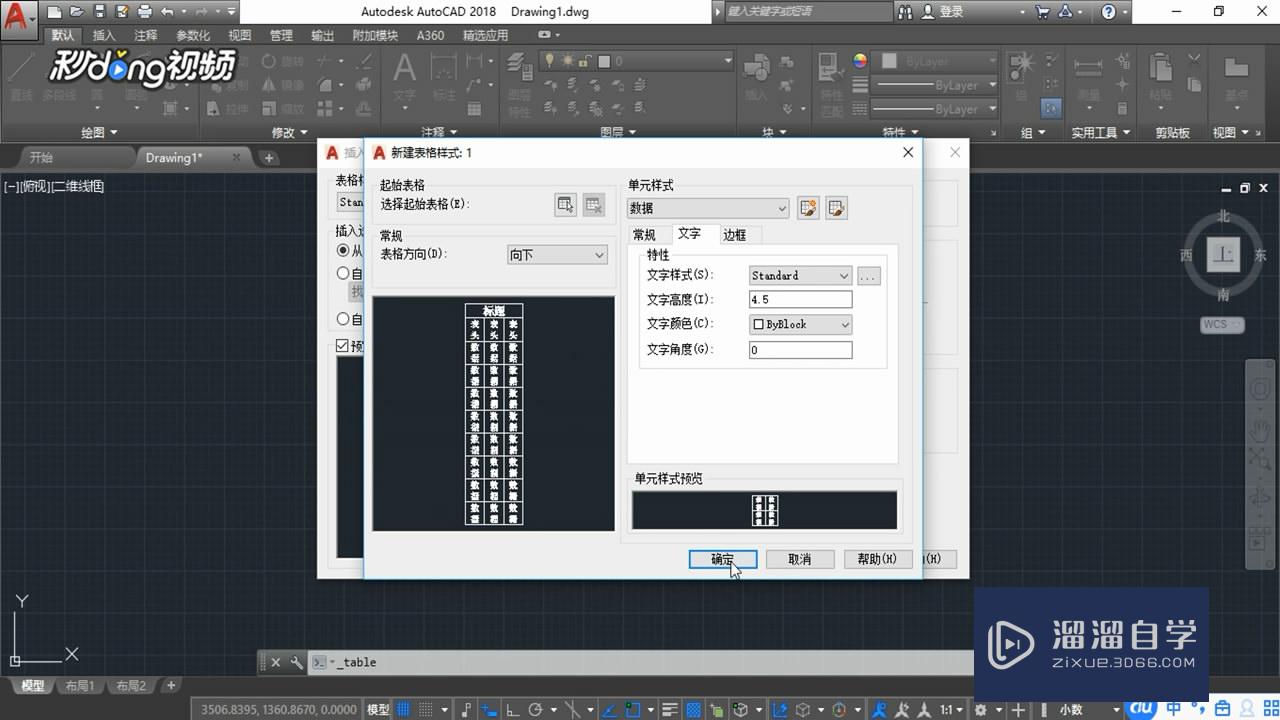The image size is (1280, 720).
Task: Close the command line with its X icon
Action: click(276, 662)
